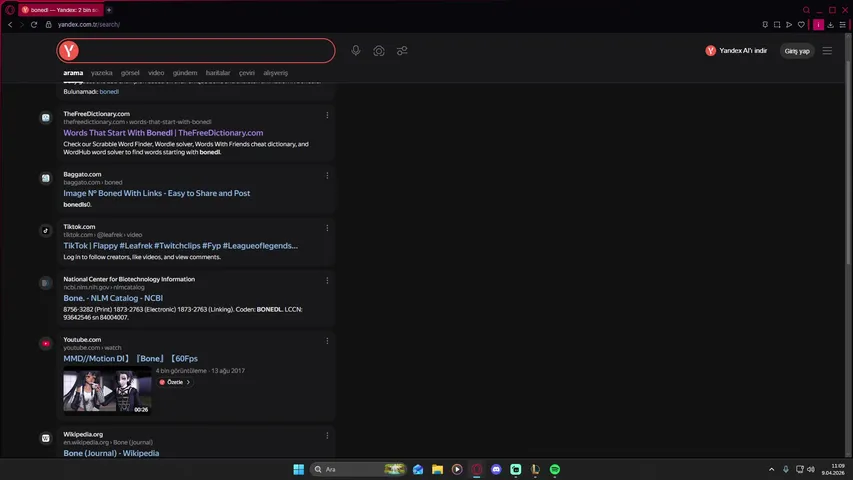Open the TikTok Flappy Leafrek result link

click(x=181, y=246)
